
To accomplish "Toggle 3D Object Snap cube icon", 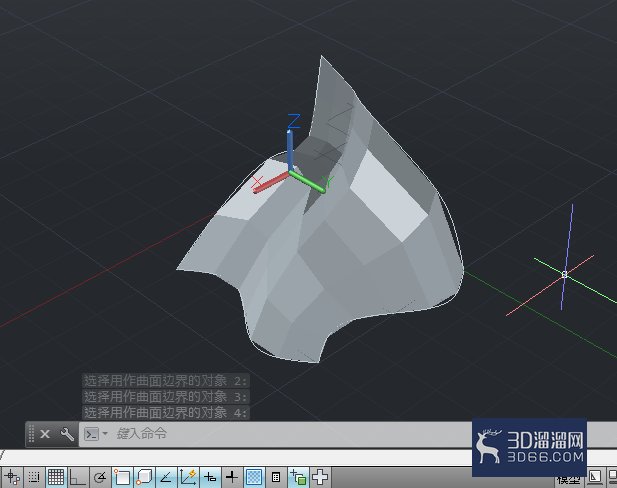I will 144,477.
